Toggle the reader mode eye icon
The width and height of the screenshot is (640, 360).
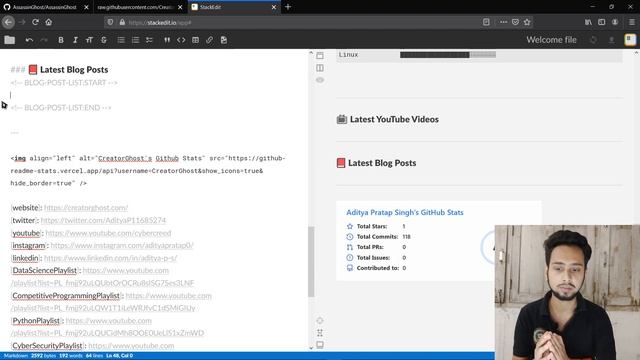(x=320, y=80)
